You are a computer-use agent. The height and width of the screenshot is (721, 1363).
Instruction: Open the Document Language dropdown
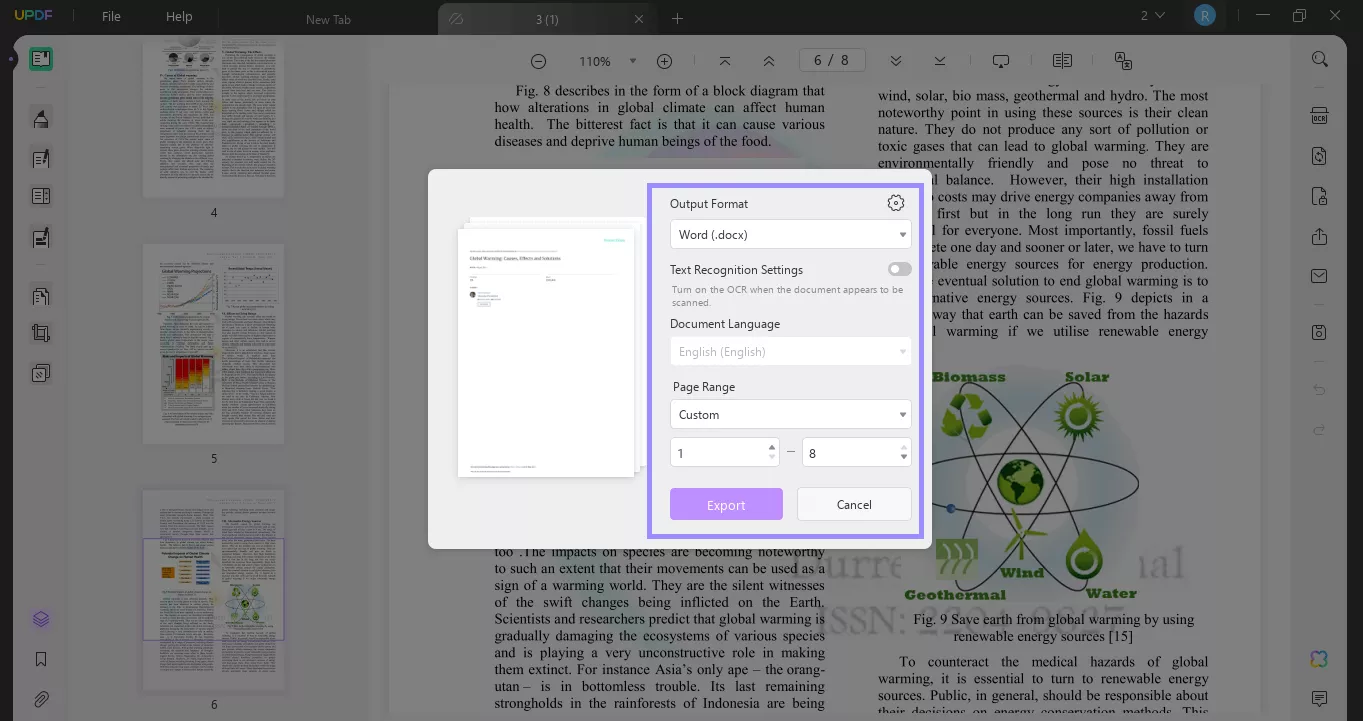pyautogui.click(x=790, y=351)
